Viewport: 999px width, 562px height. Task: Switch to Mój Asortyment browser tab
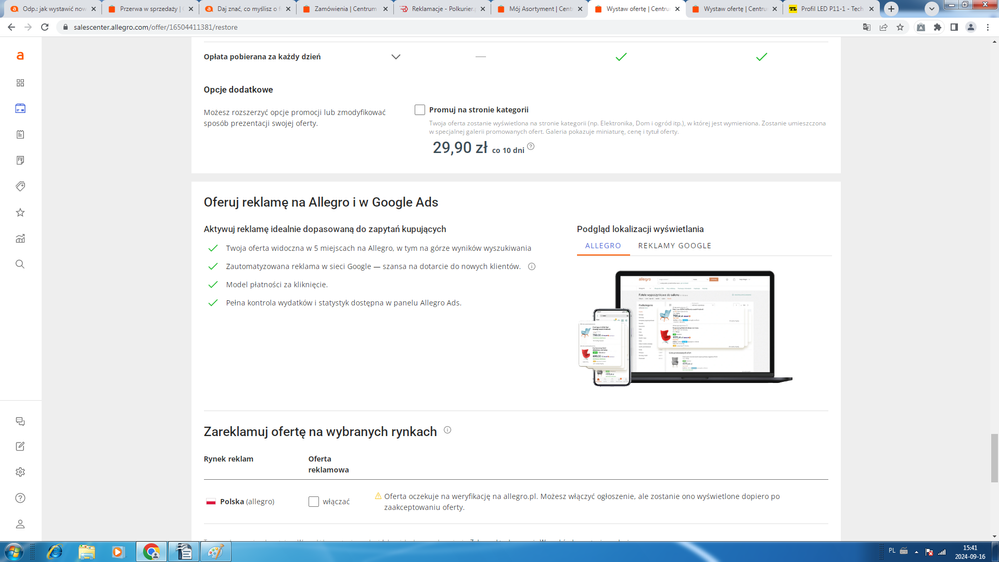(539, 9)
